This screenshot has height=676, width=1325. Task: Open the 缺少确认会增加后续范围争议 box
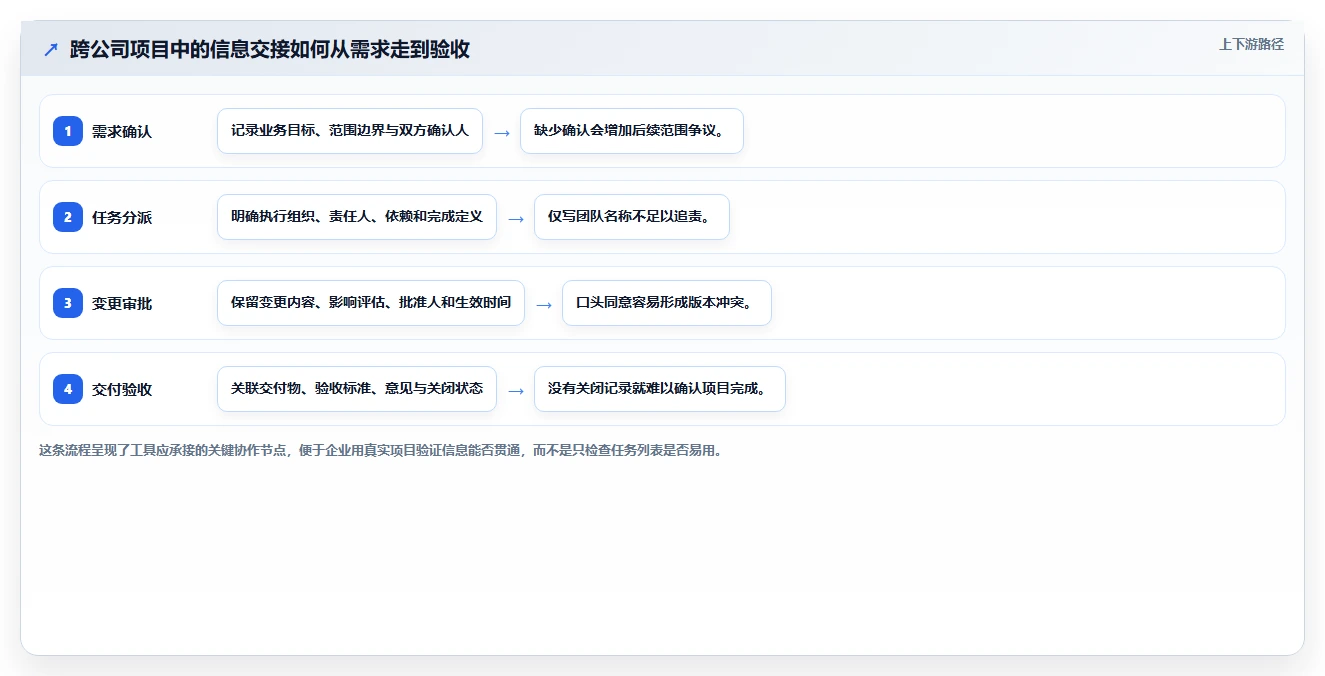tap(632, 131)
